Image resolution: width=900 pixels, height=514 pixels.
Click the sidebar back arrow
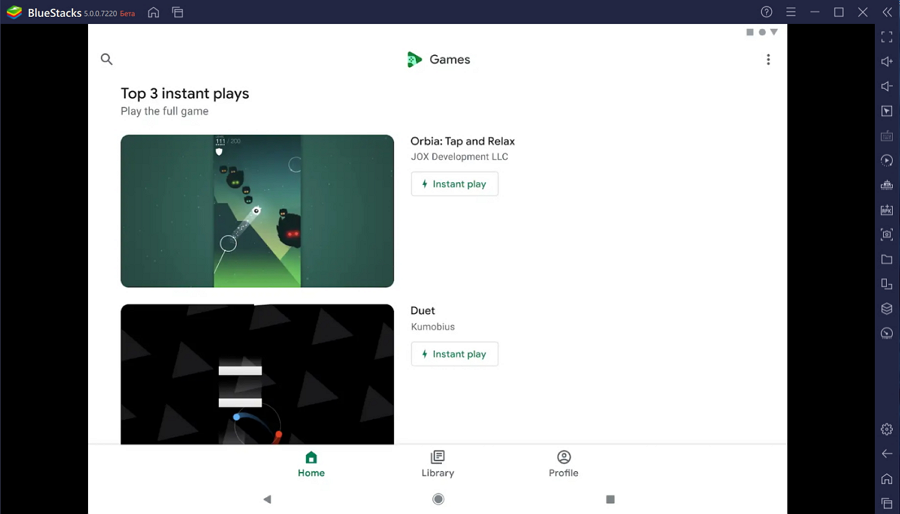tap(887, 454)
